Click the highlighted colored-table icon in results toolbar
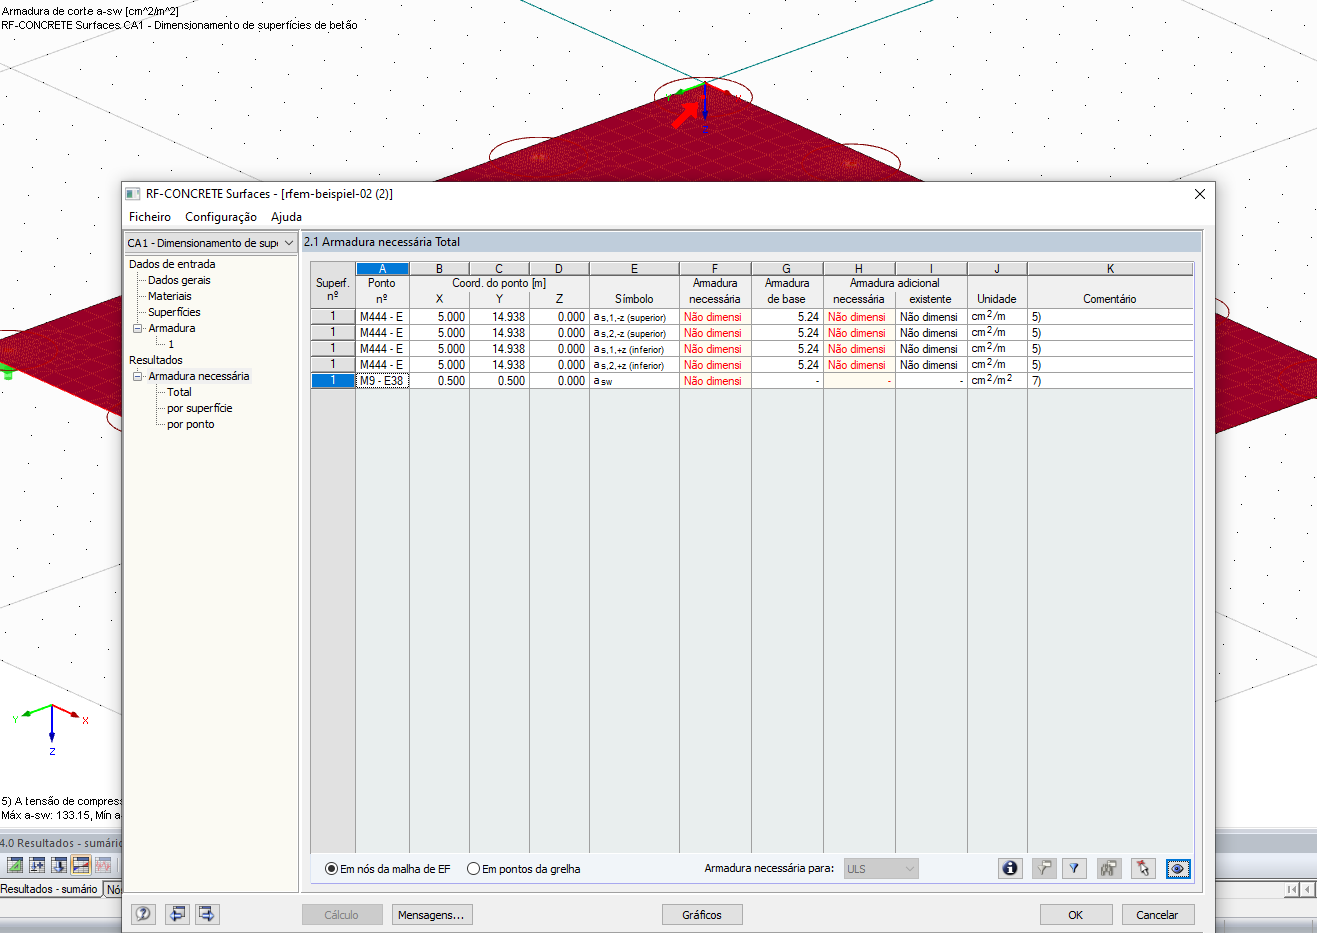 (x=81, y=865)
